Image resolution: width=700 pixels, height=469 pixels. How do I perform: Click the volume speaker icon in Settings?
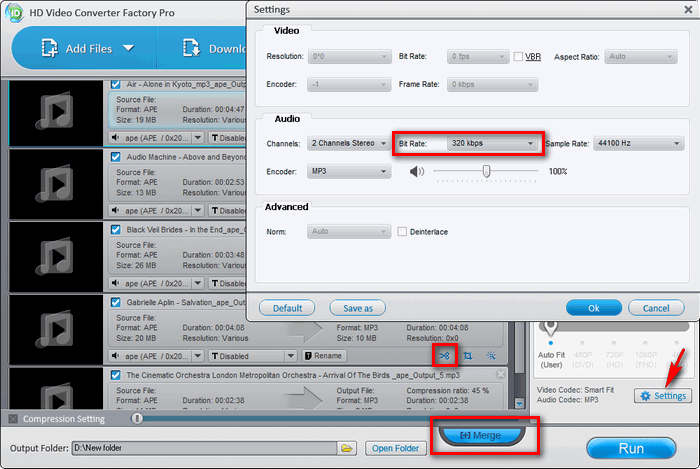pos(417,171)
